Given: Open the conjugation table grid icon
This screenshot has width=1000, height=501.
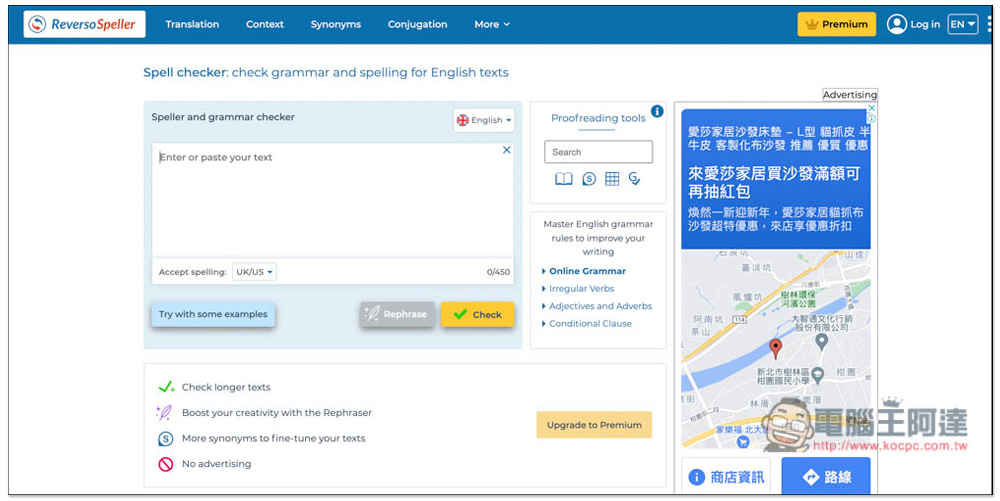Looking at the screenshot, I should pyautogui.click(x=612, y=179).
